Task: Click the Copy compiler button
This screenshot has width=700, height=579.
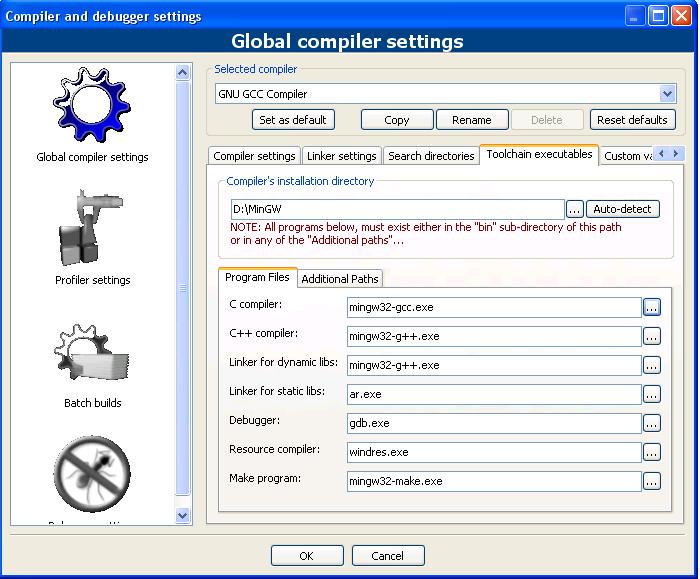Action: [396, 120]
